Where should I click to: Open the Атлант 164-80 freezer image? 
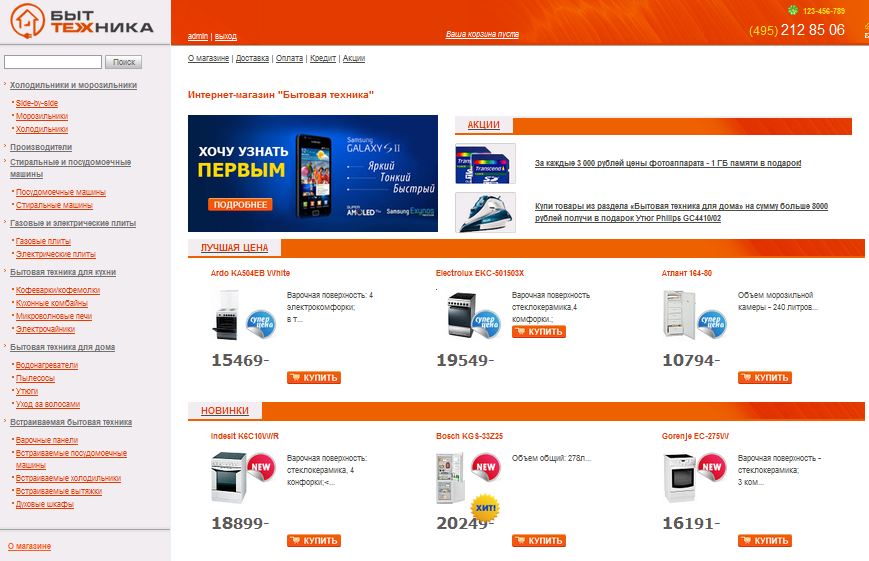(678, 314)
